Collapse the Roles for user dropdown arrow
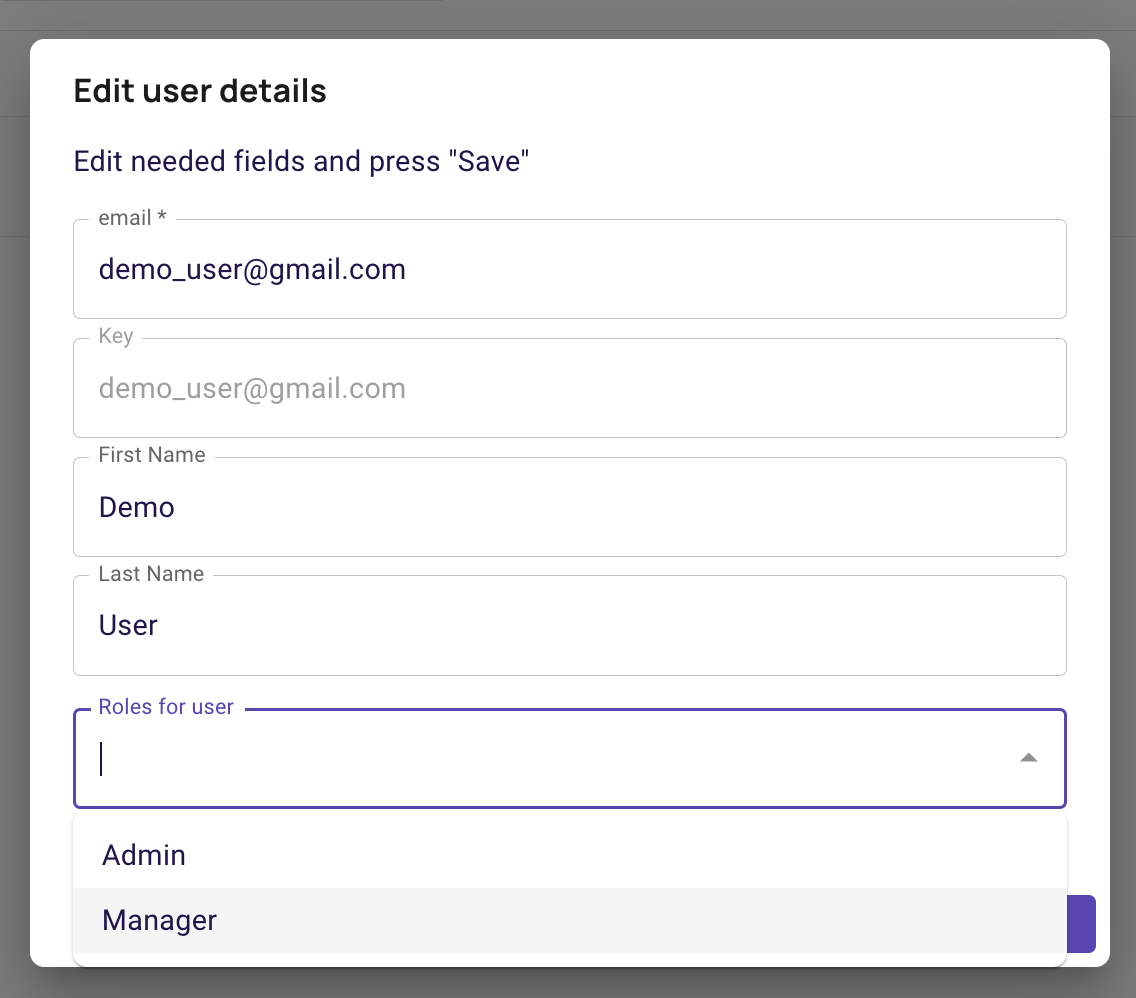 click(x=1028, y=758)
